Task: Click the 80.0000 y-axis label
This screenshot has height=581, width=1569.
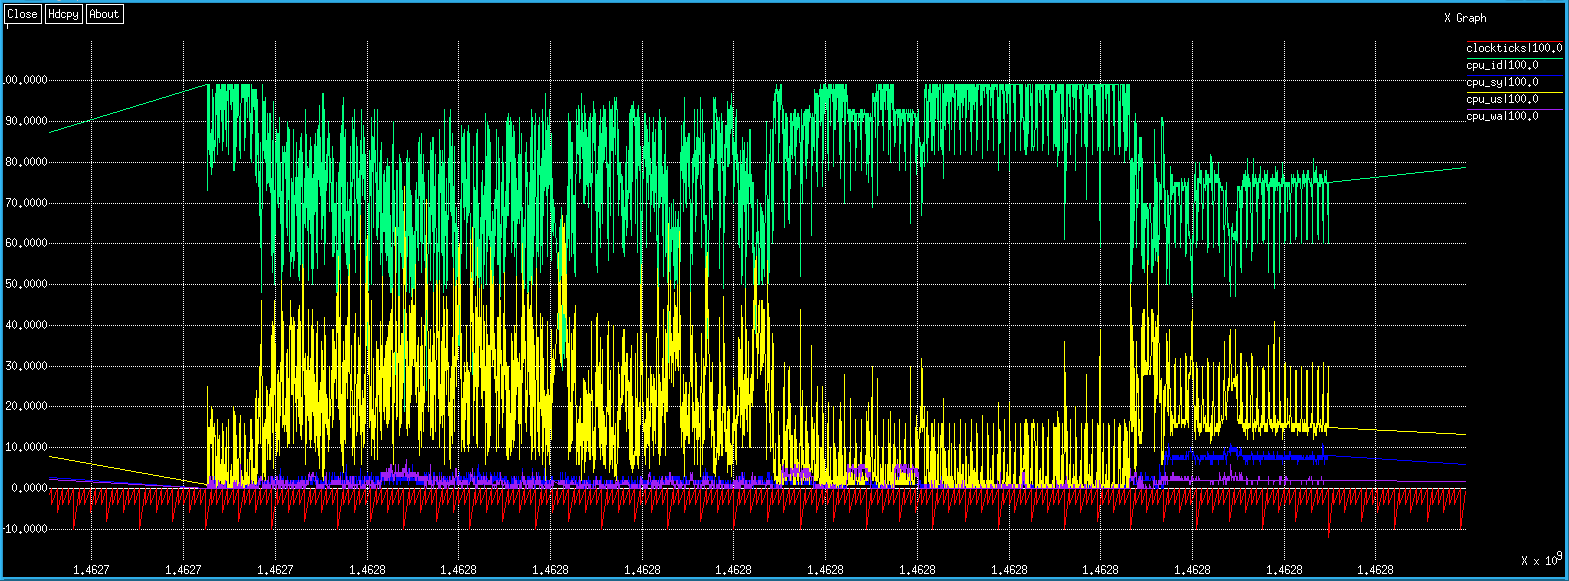Action: tap(26, 162)
